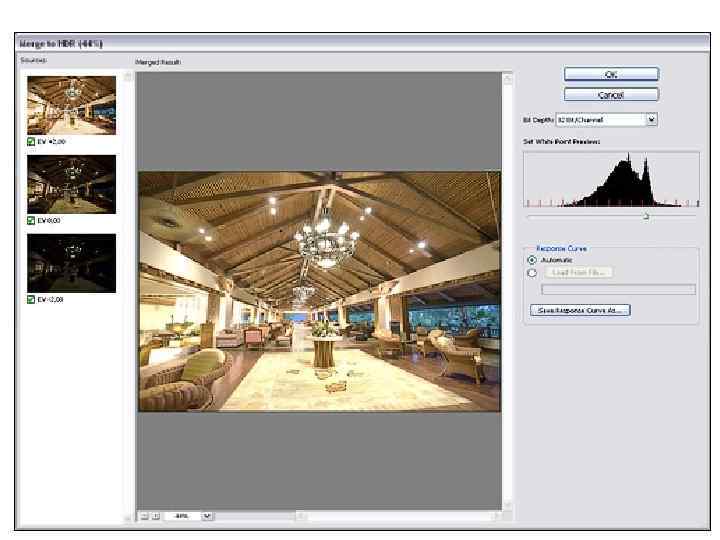Click the response curve file path field
This screenshot has width=720, height=540.
click(x=618, y=290)
